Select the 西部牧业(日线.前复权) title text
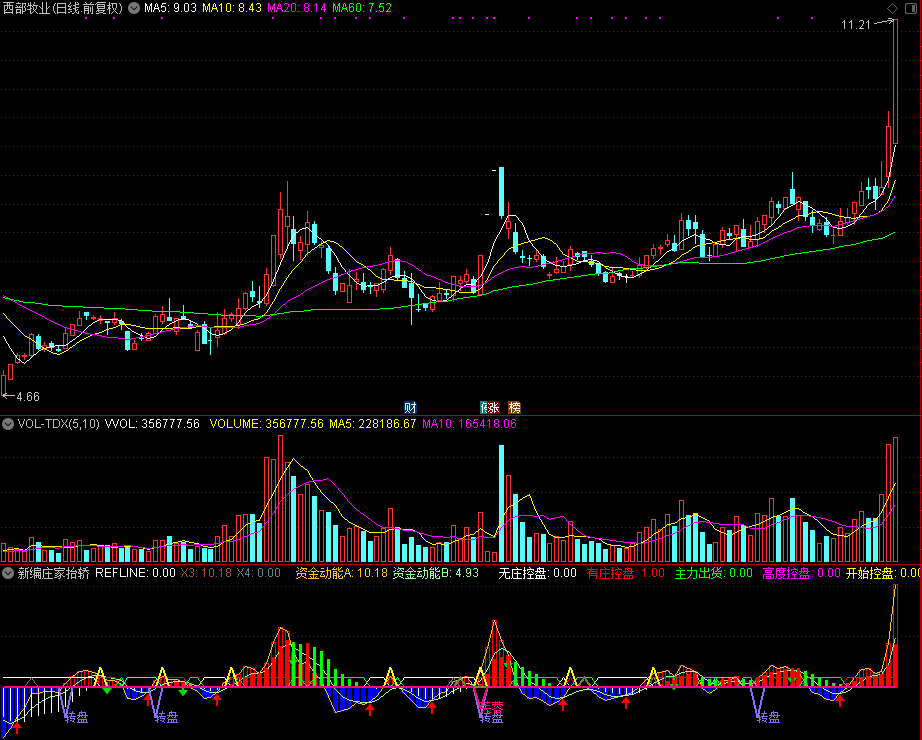The image size is (922, 740). 63,8
